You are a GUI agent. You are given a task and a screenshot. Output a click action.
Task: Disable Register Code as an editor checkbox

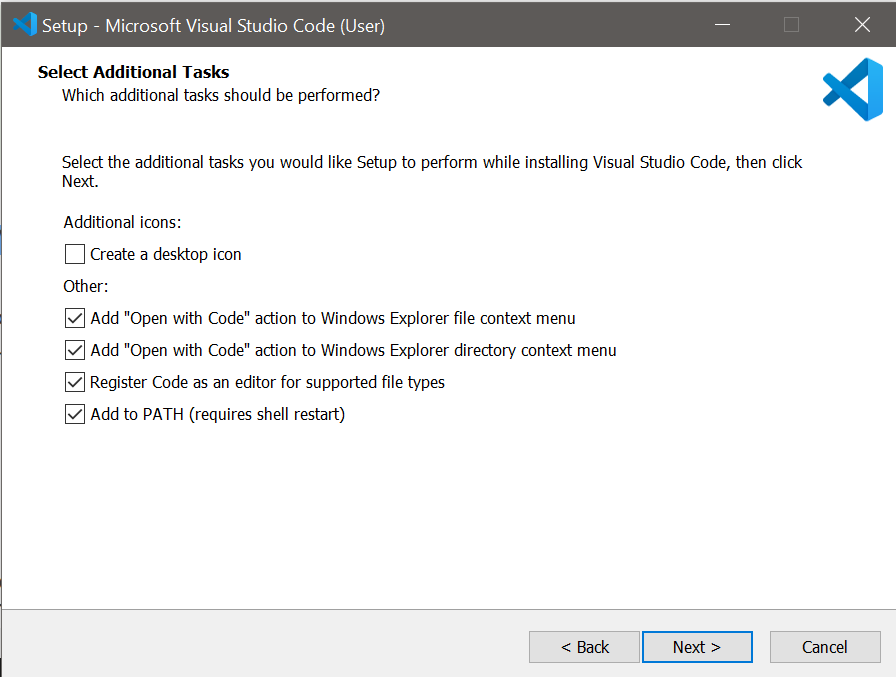75,382
